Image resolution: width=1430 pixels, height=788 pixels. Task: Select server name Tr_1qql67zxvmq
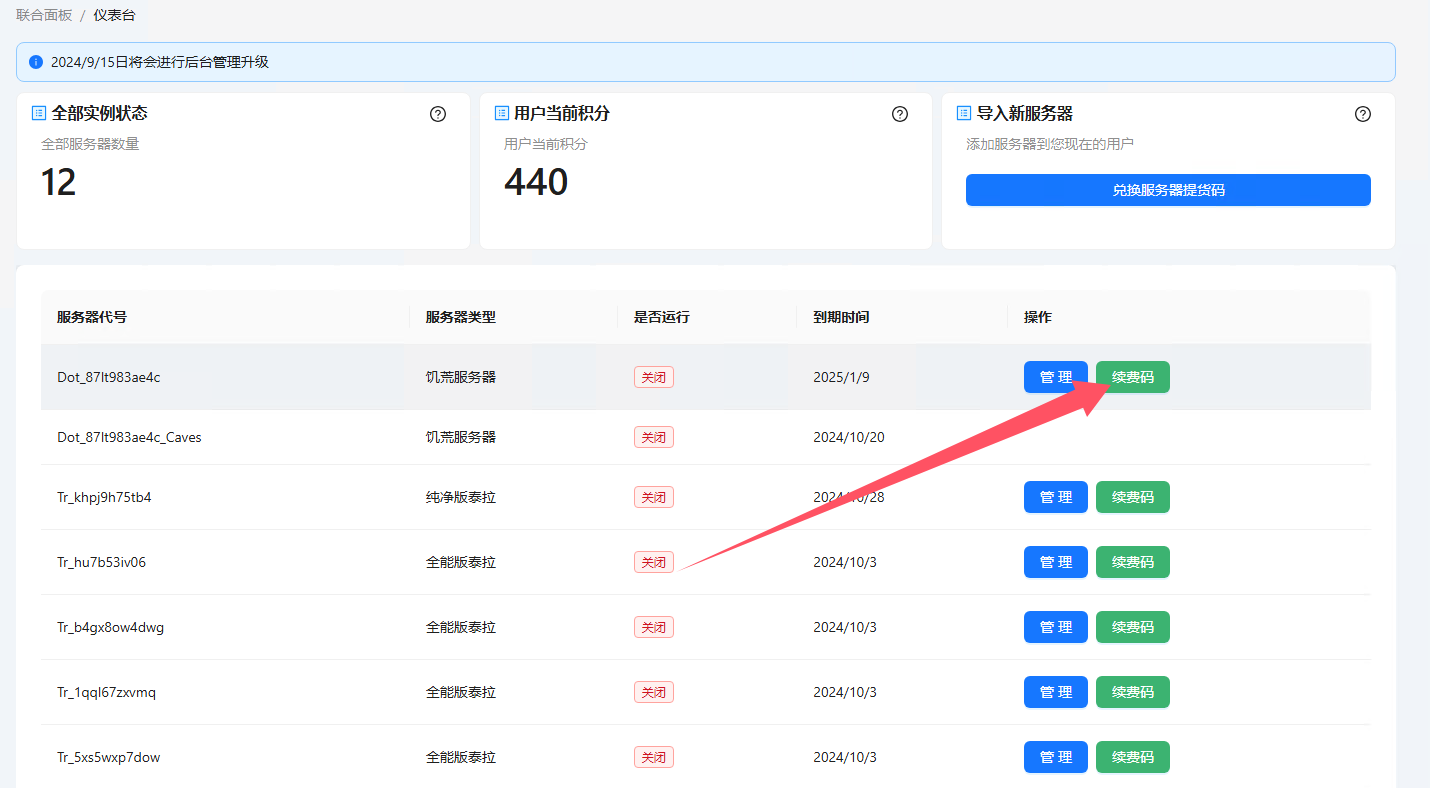pos(106,692)
